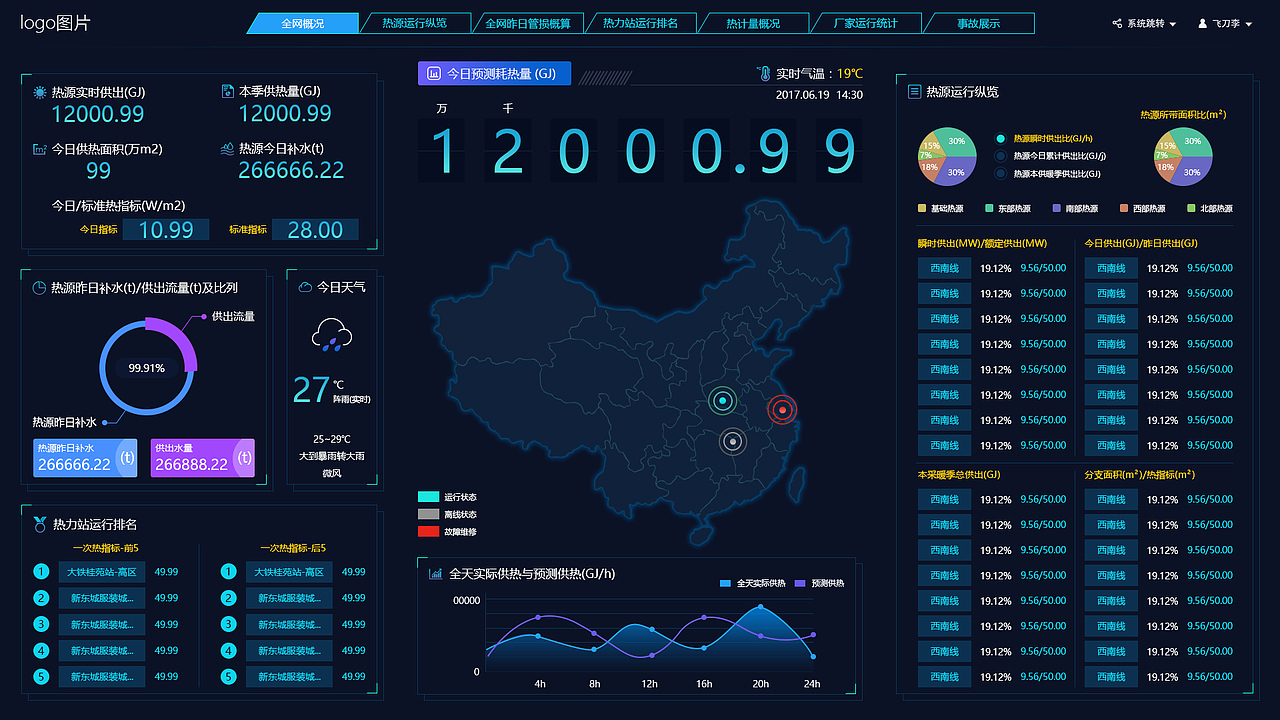Viewport: 1280px width, 720px height.
Task: Open the 全网昨日管损概算 tab
Action: (x=527, y=23)
